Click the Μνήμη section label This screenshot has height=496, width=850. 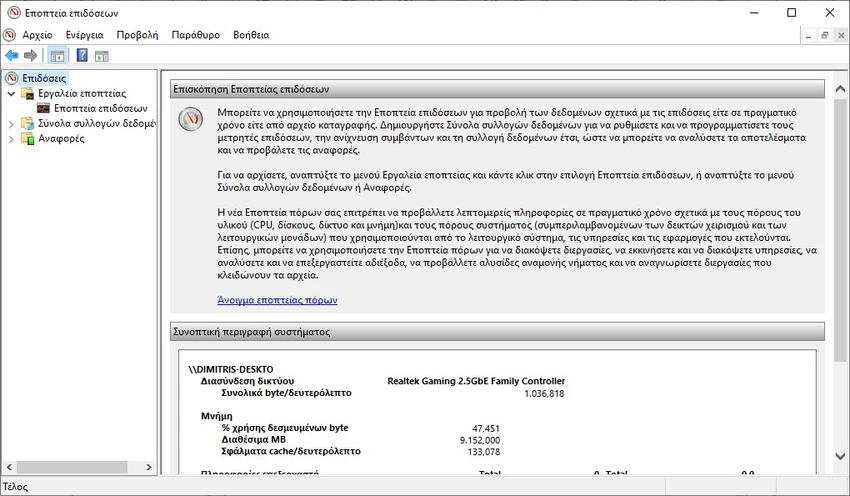click(x=217, y=416)
